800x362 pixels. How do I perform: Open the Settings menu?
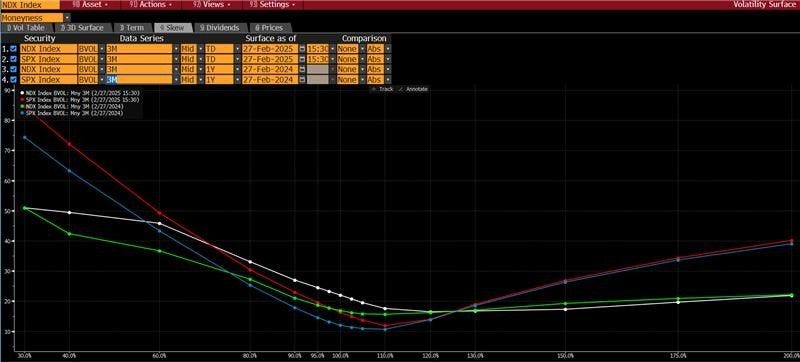[273, 5]
